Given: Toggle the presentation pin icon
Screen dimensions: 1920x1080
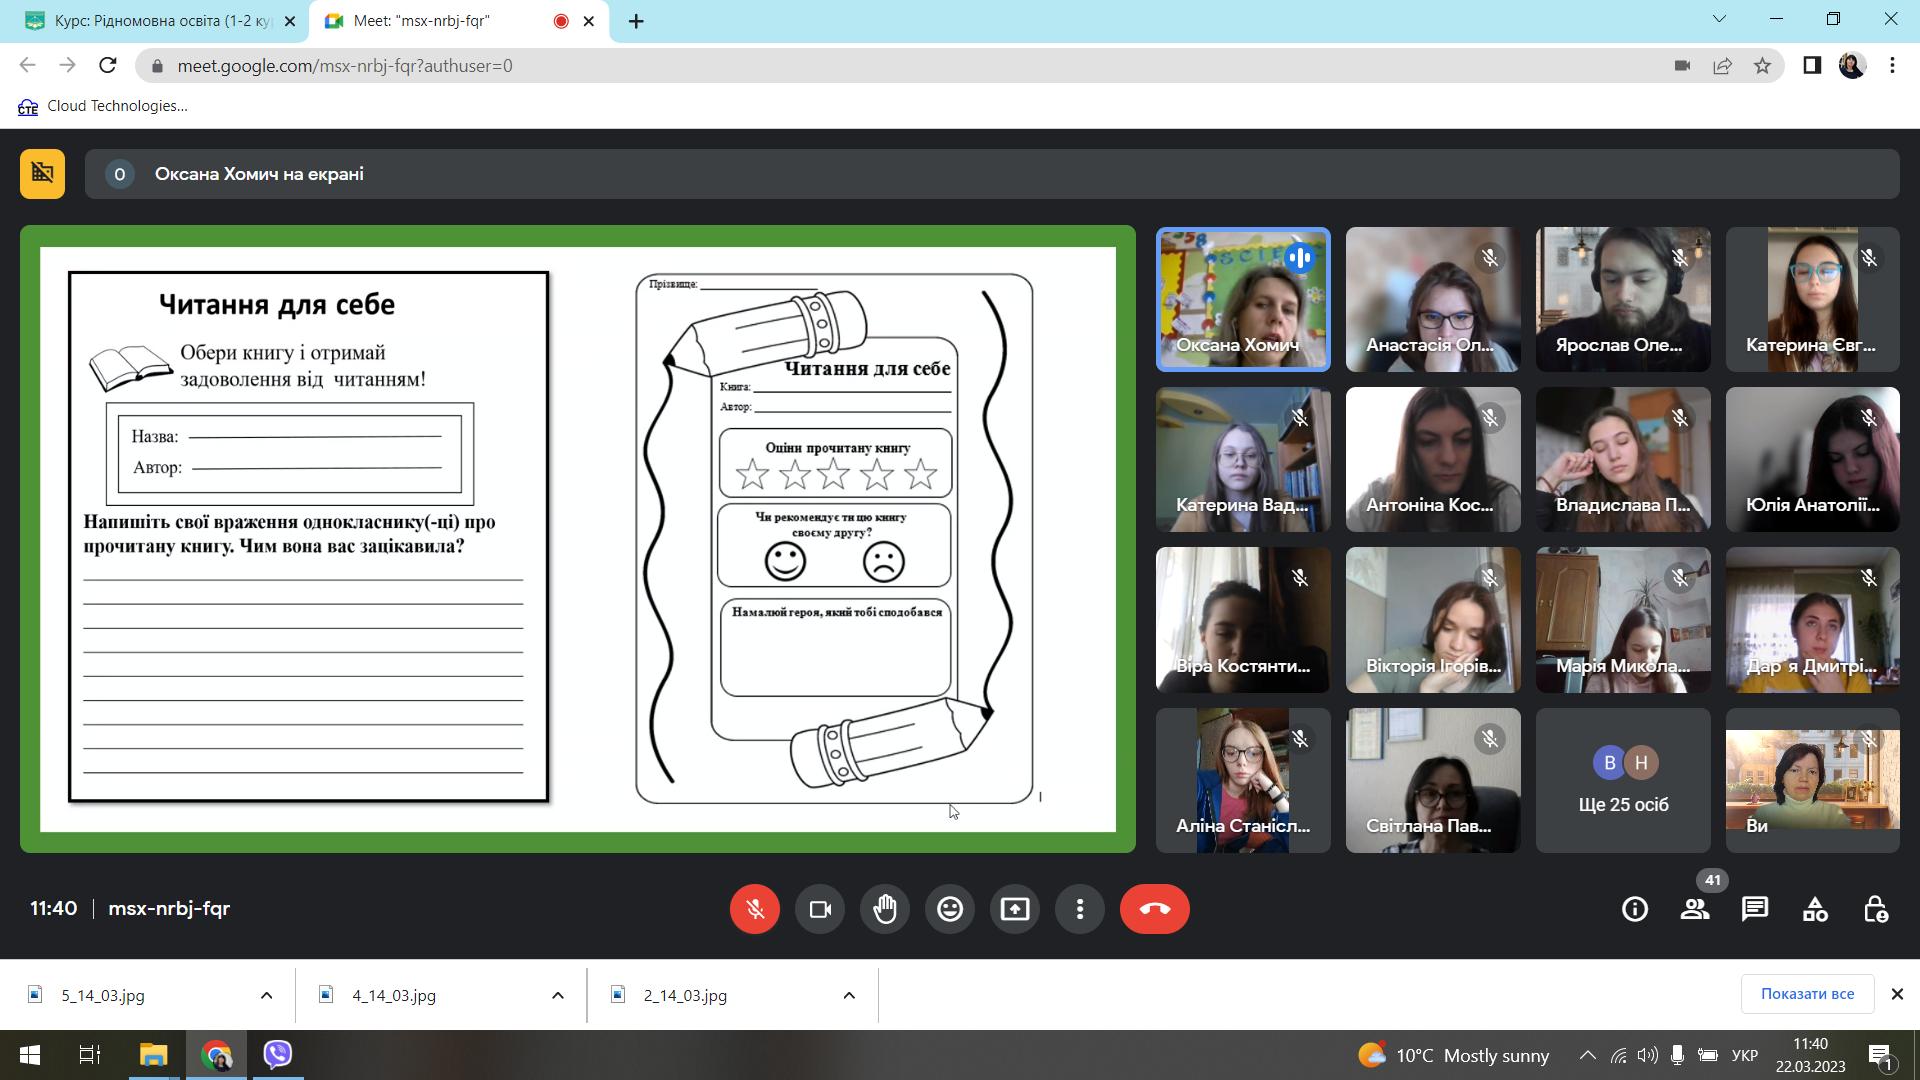Looking at the screenshot, I should pyautogui.click(x=42, y=174).
